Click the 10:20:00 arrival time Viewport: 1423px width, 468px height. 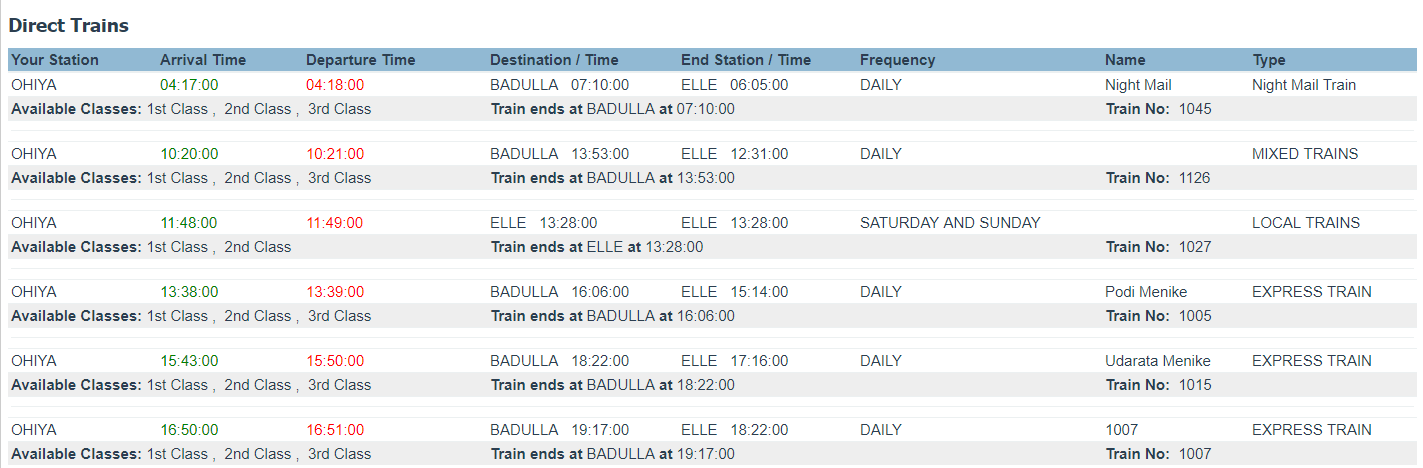(x=189, y=154)
